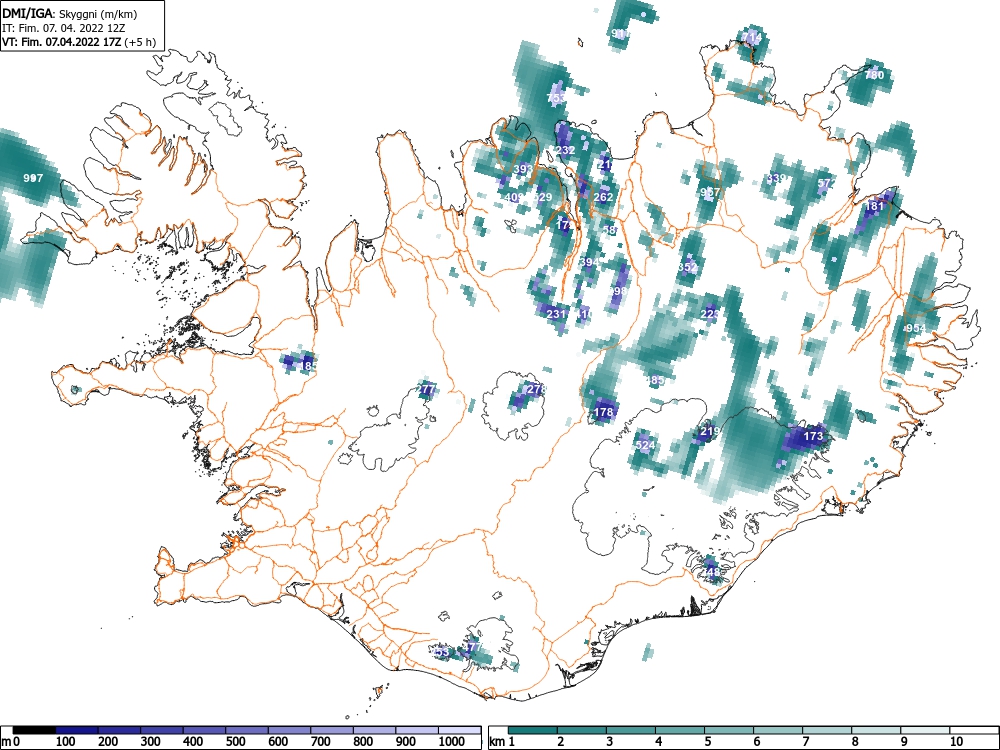Click the dark navy 100–200 m legend swatch
Image resolution: width=1000 pixels, height=750 pixels.
coord(77,730)
